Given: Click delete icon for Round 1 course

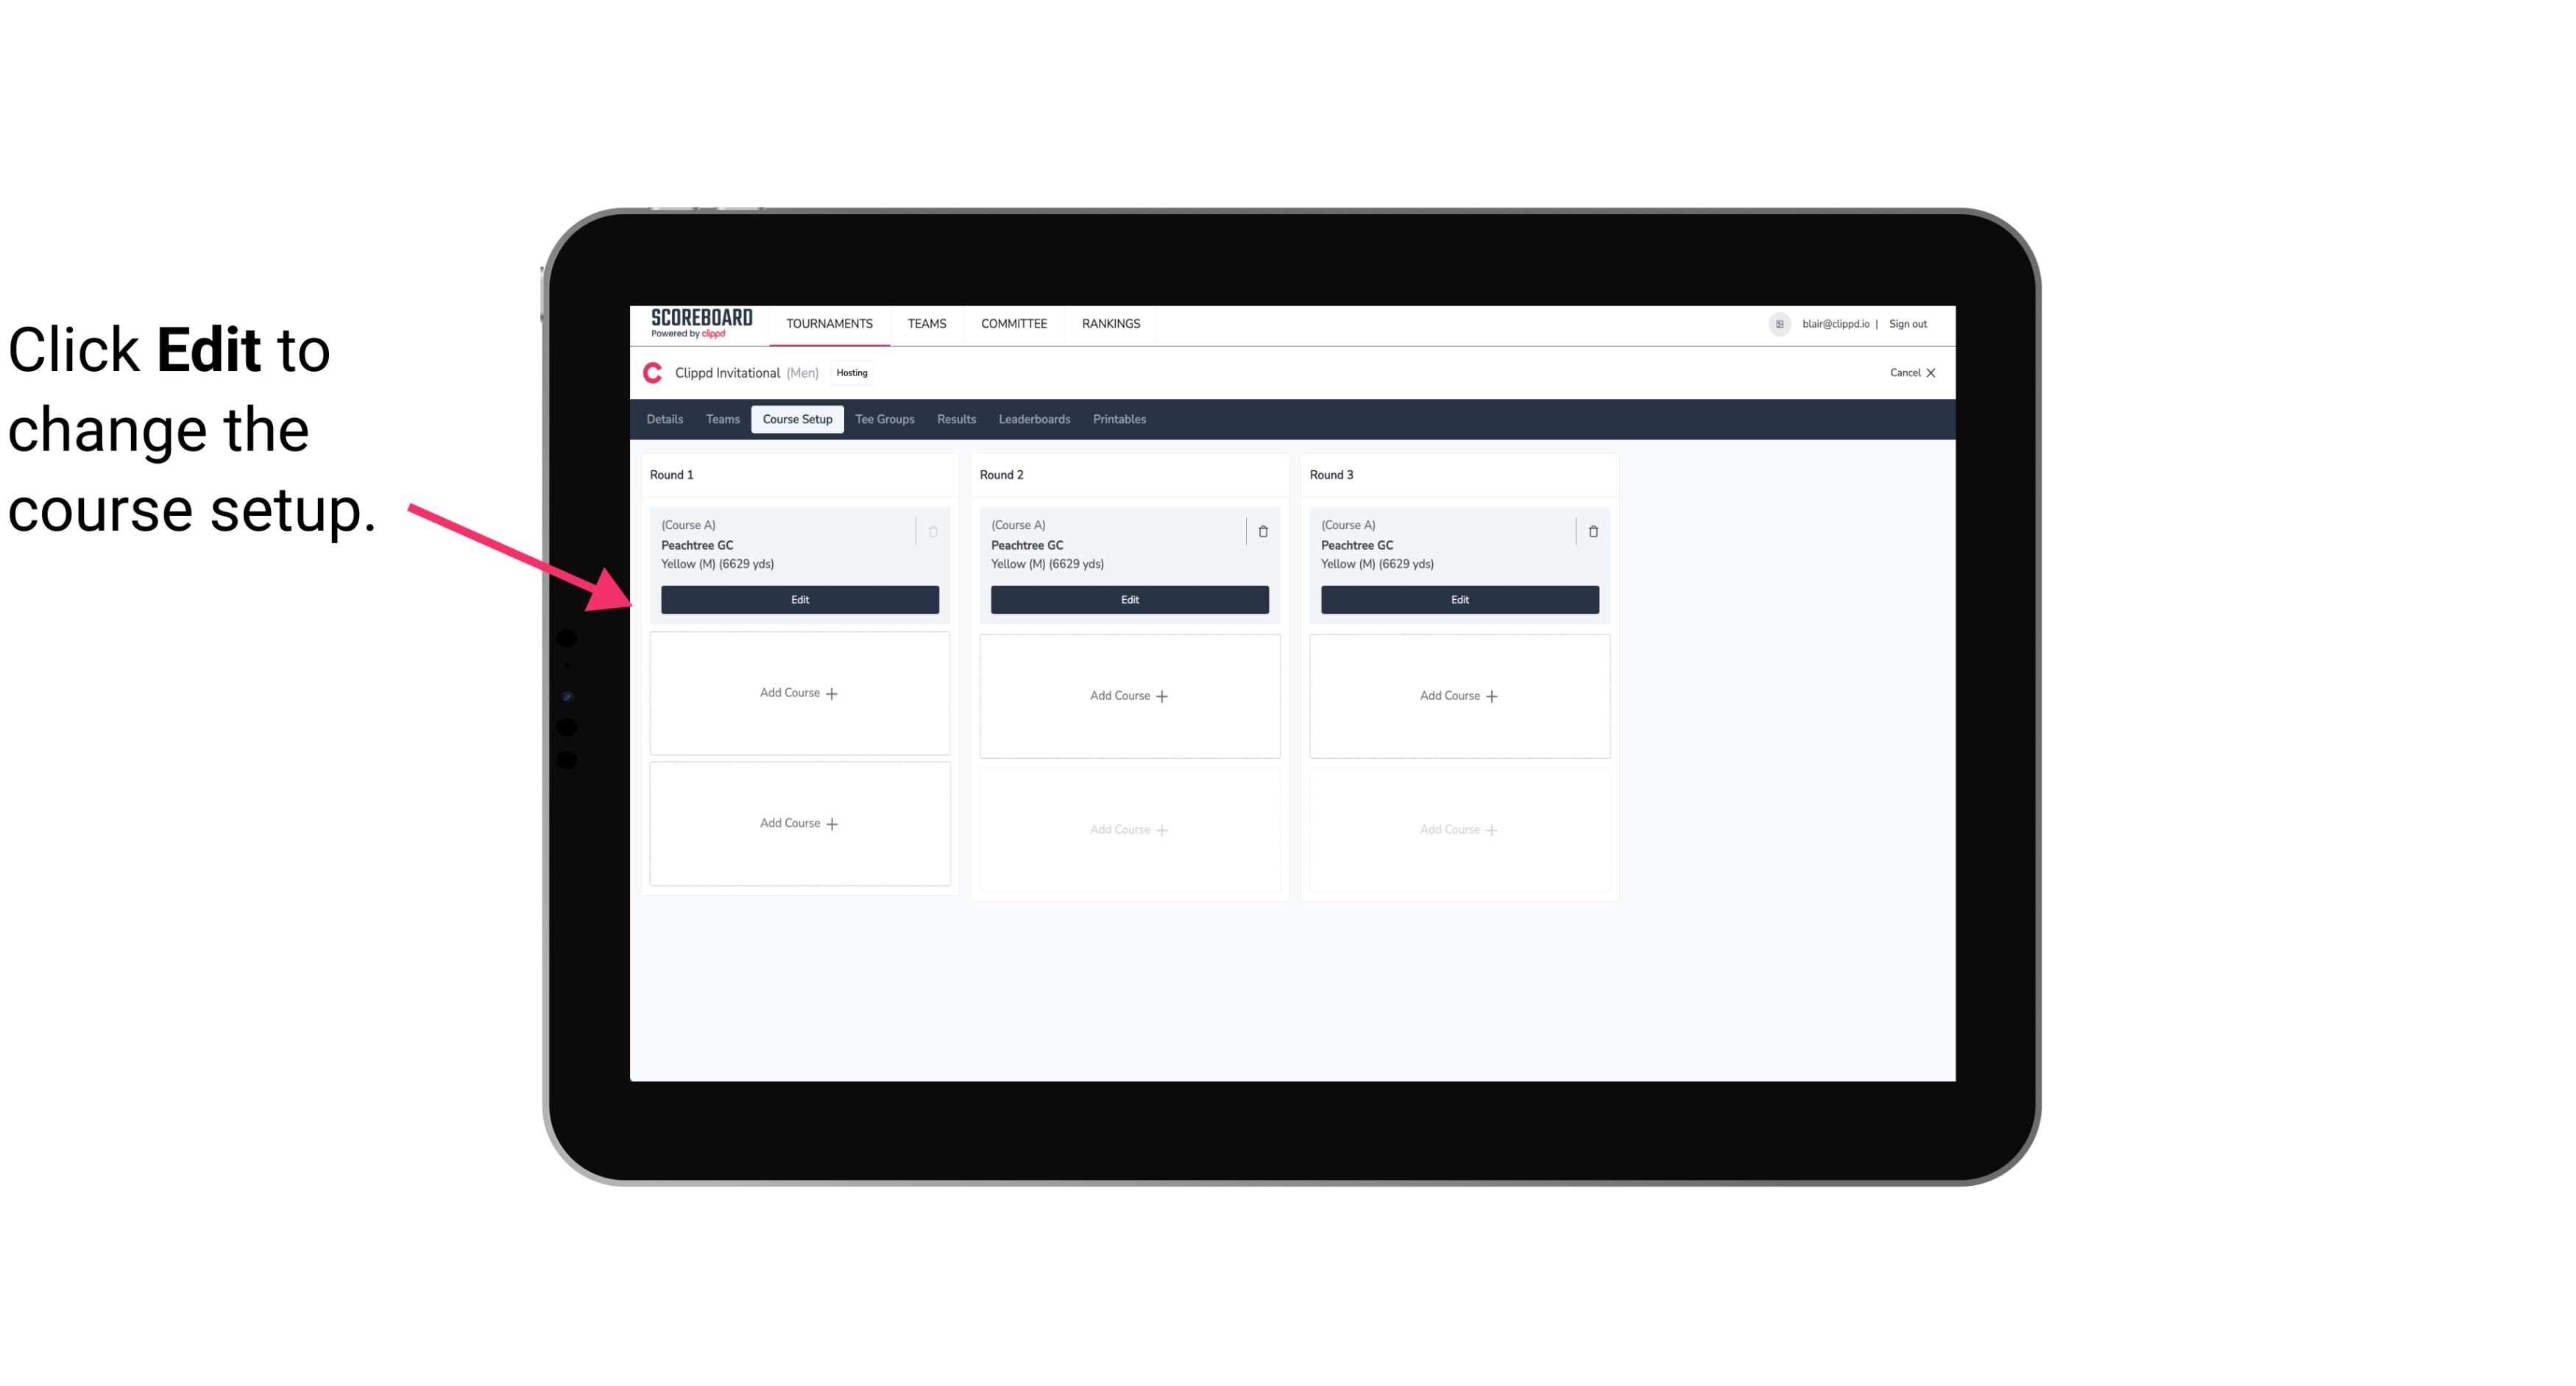Looking at the screenshot, I should pos(933,529).
